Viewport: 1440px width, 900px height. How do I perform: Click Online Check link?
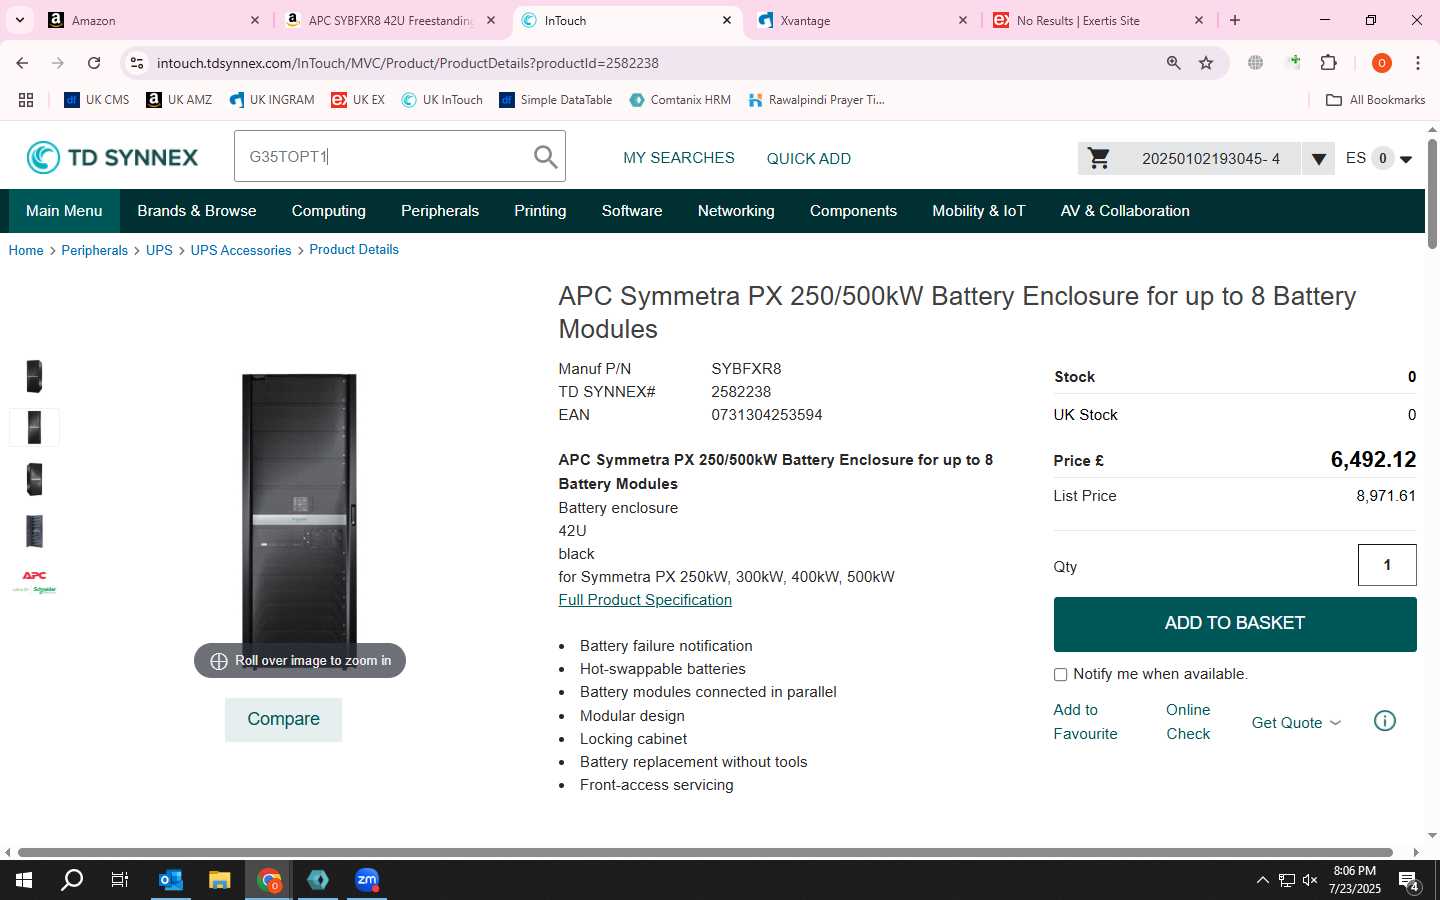[x=1188, y=722]
